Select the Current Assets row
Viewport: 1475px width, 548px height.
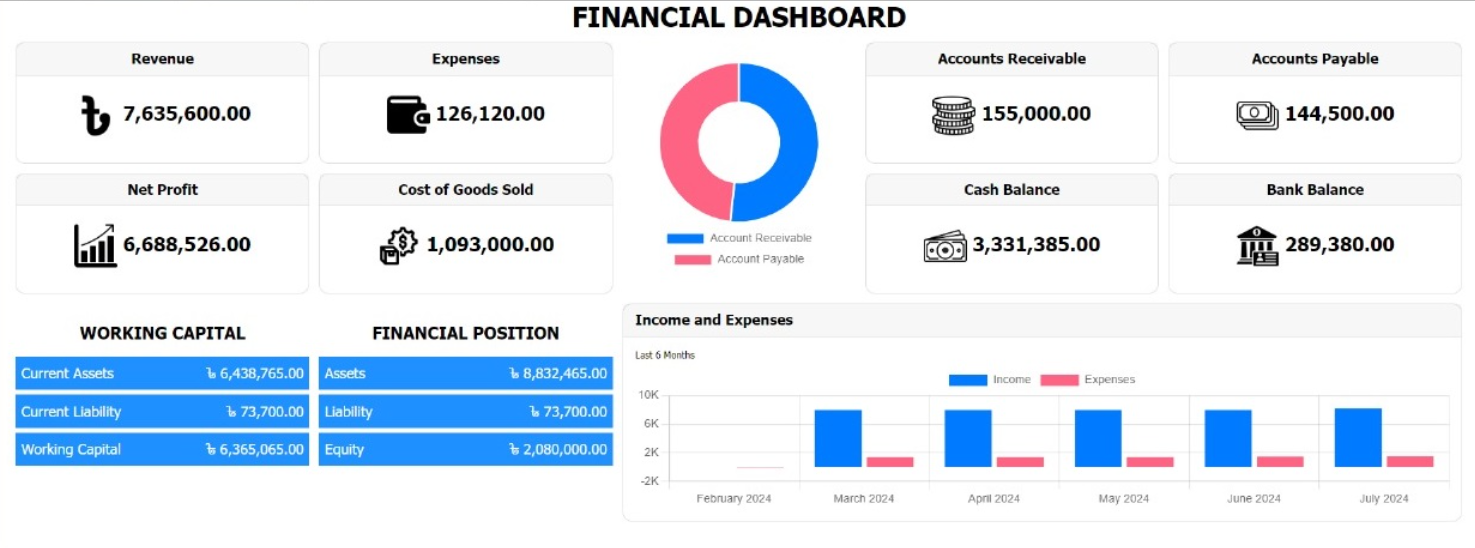(x=162, y=373)
